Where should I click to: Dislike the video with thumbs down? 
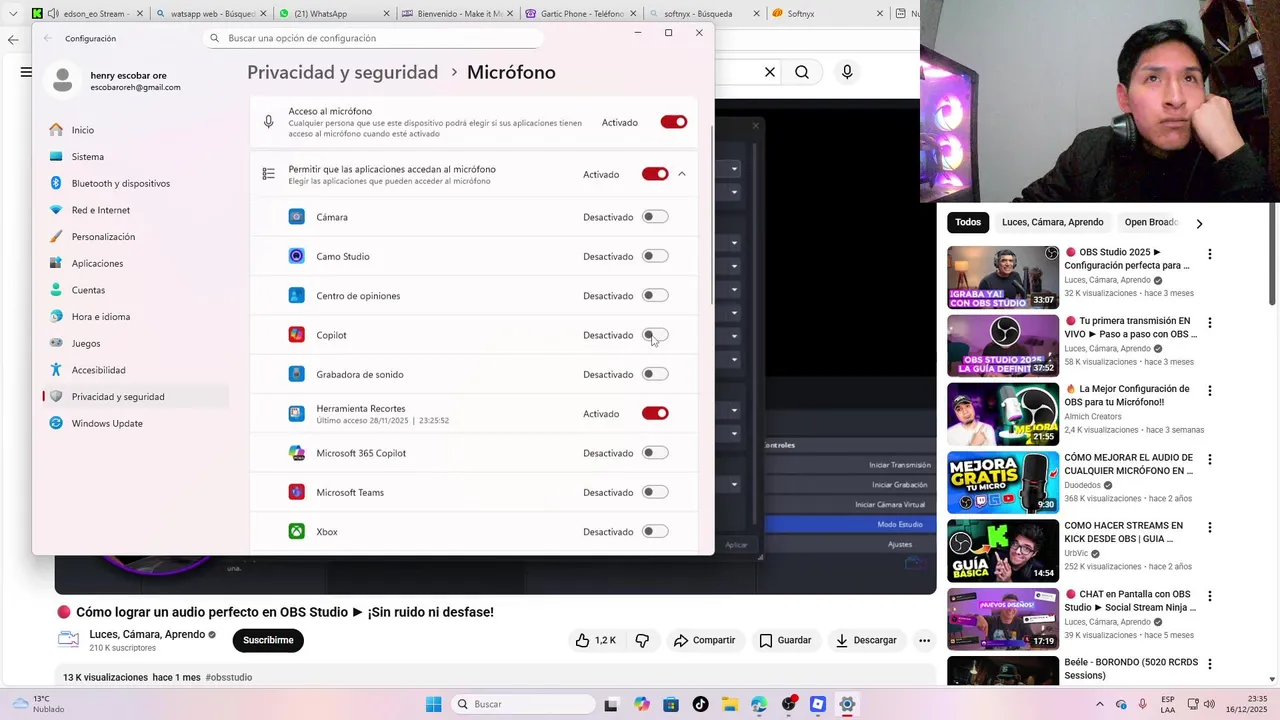point(642,640)
